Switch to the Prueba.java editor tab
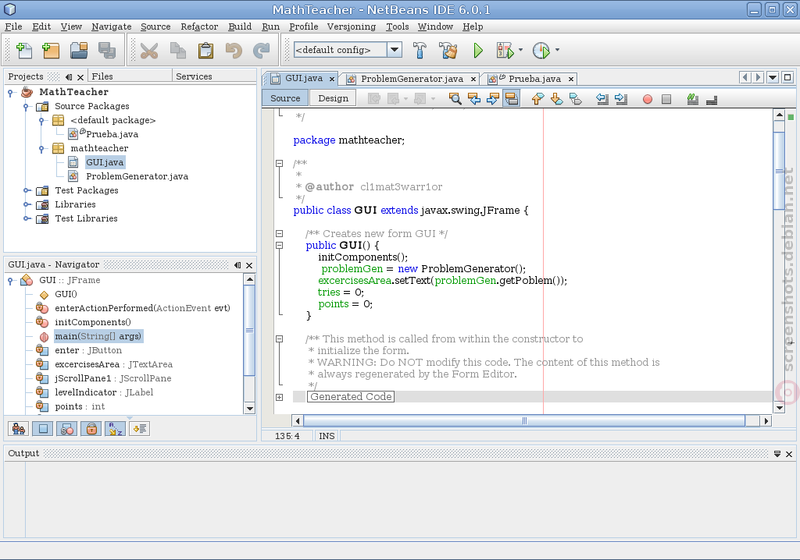The image size is (800, 560). [534, 79]
